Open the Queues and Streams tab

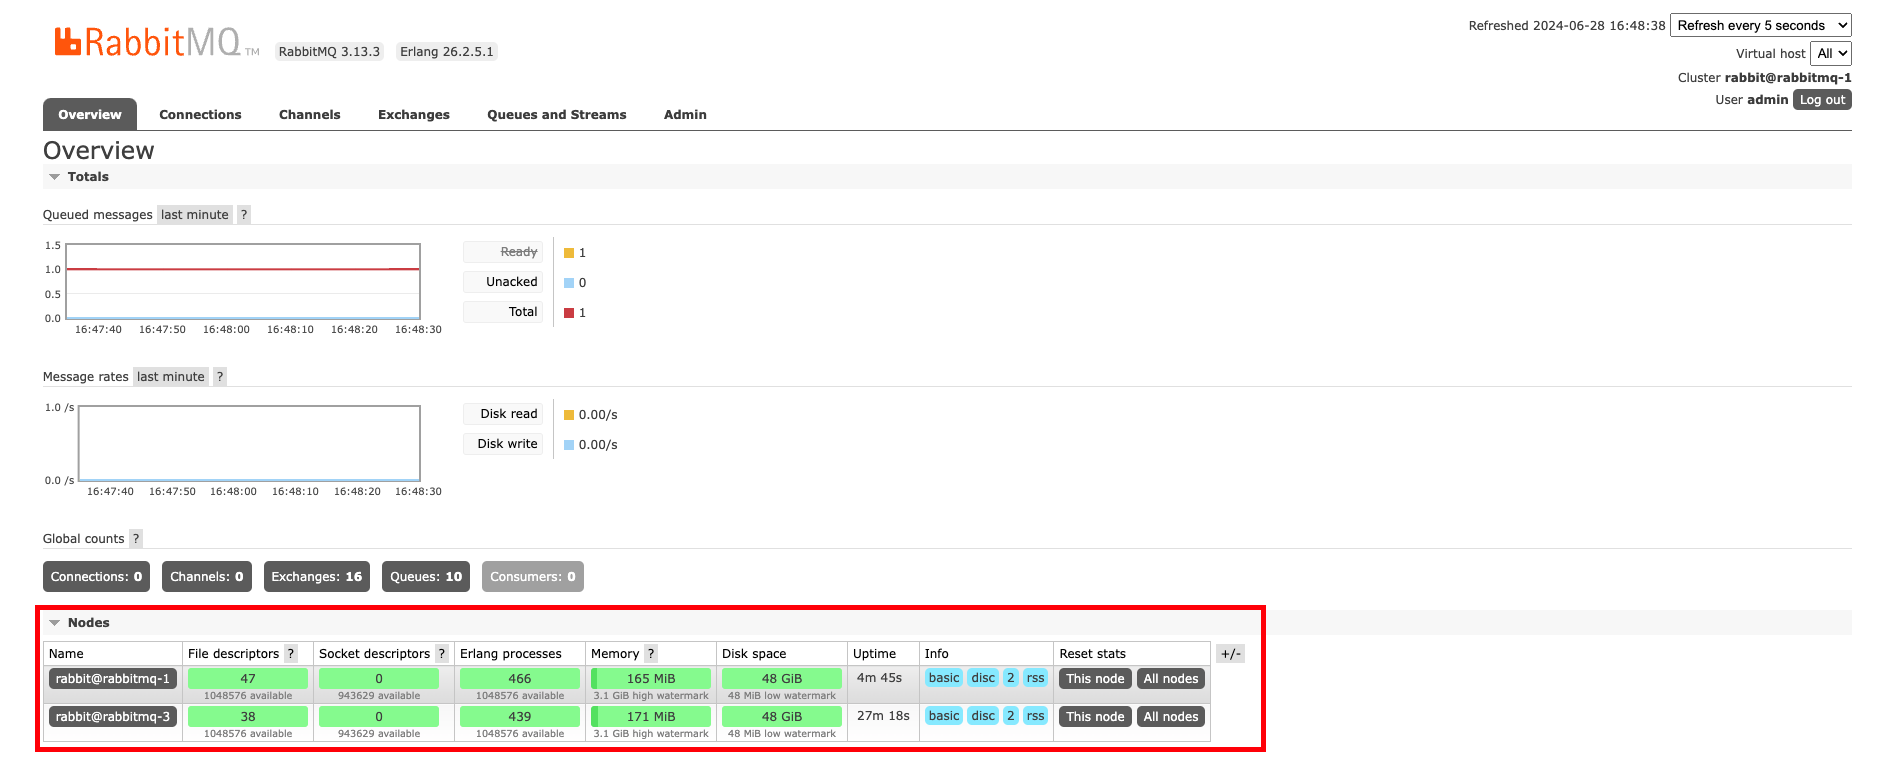pos(557,115)
